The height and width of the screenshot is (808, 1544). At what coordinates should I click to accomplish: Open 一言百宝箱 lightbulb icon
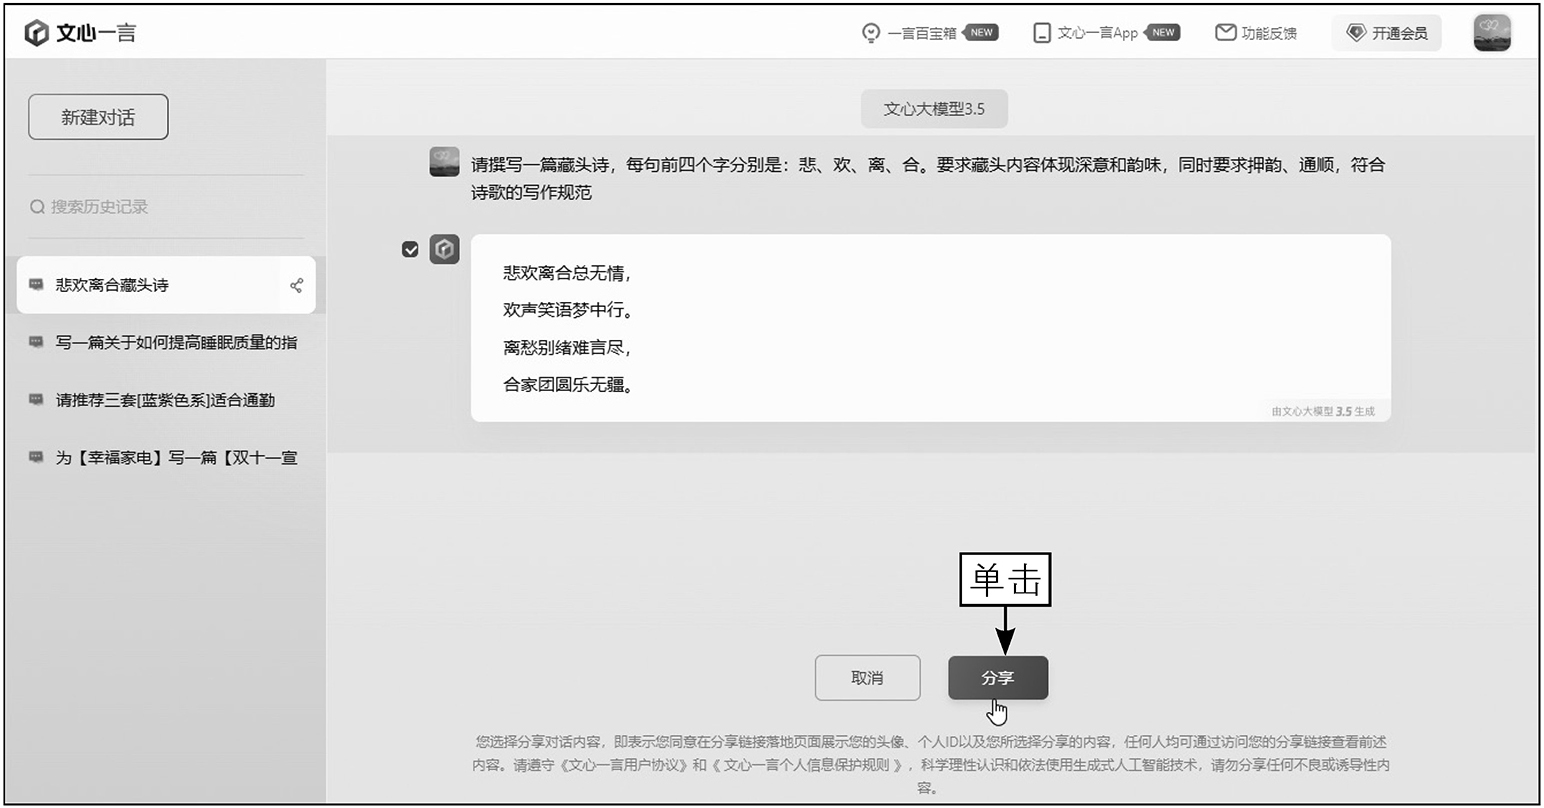pyautogui.click(x=871, y=33)
